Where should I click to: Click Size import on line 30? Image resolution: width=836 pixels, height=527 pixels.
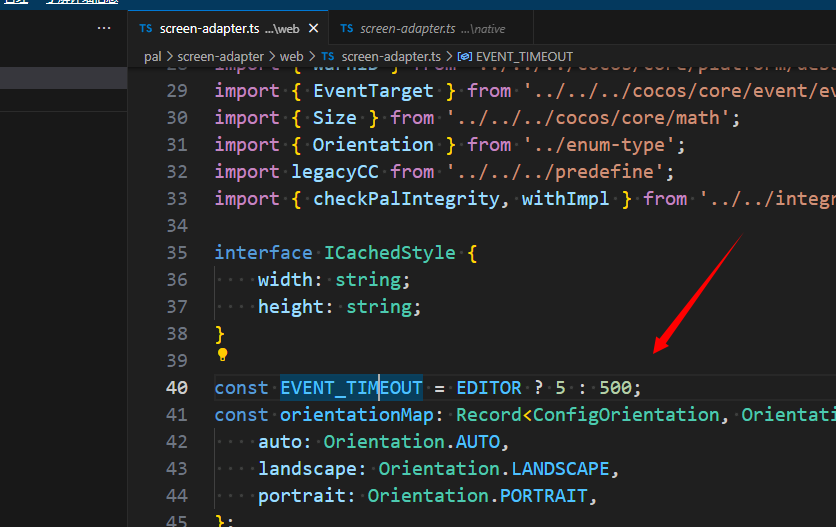[335, 117]
